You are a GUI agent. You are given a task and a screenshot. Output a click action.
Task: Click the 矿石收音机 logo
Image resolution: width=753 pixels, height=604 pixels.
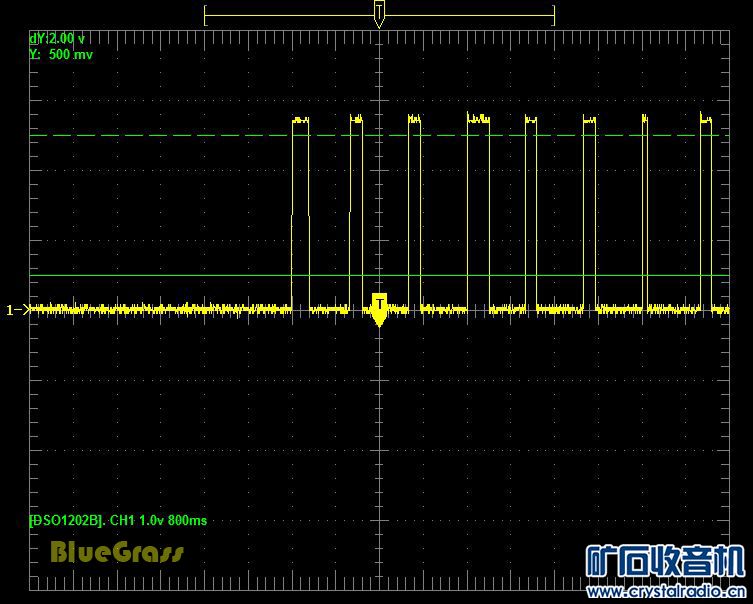665,561
